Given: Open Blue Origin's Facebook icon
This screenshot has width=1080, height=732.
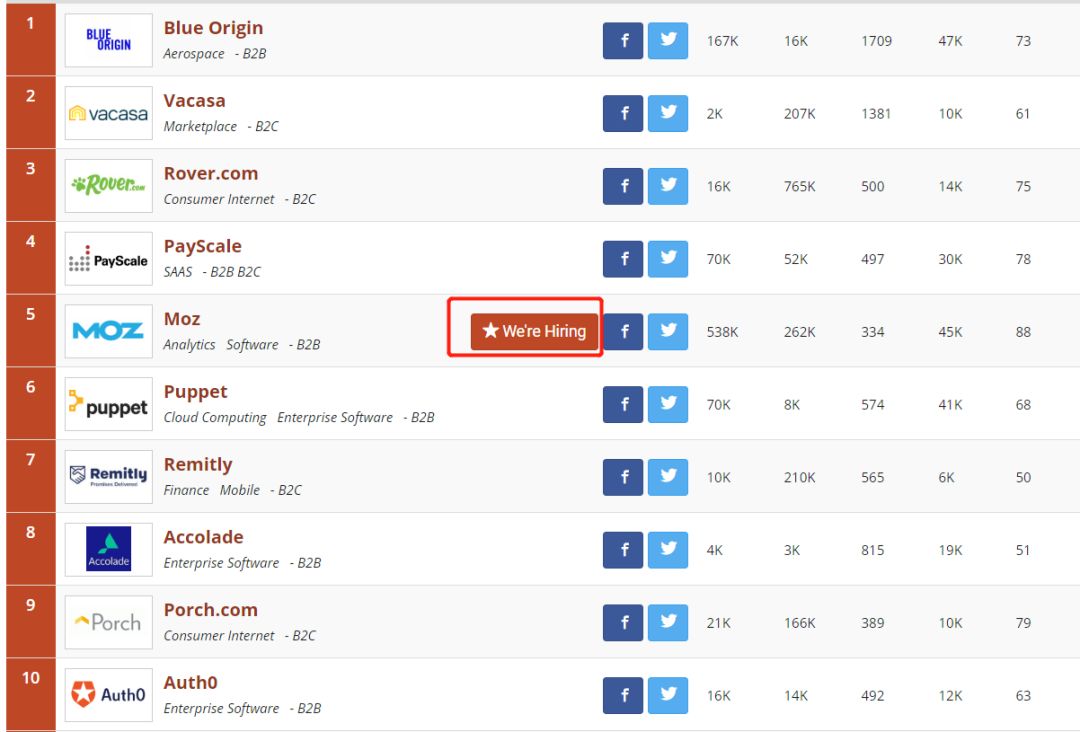Looking at the screenshot, I should [x=623, y=41].
